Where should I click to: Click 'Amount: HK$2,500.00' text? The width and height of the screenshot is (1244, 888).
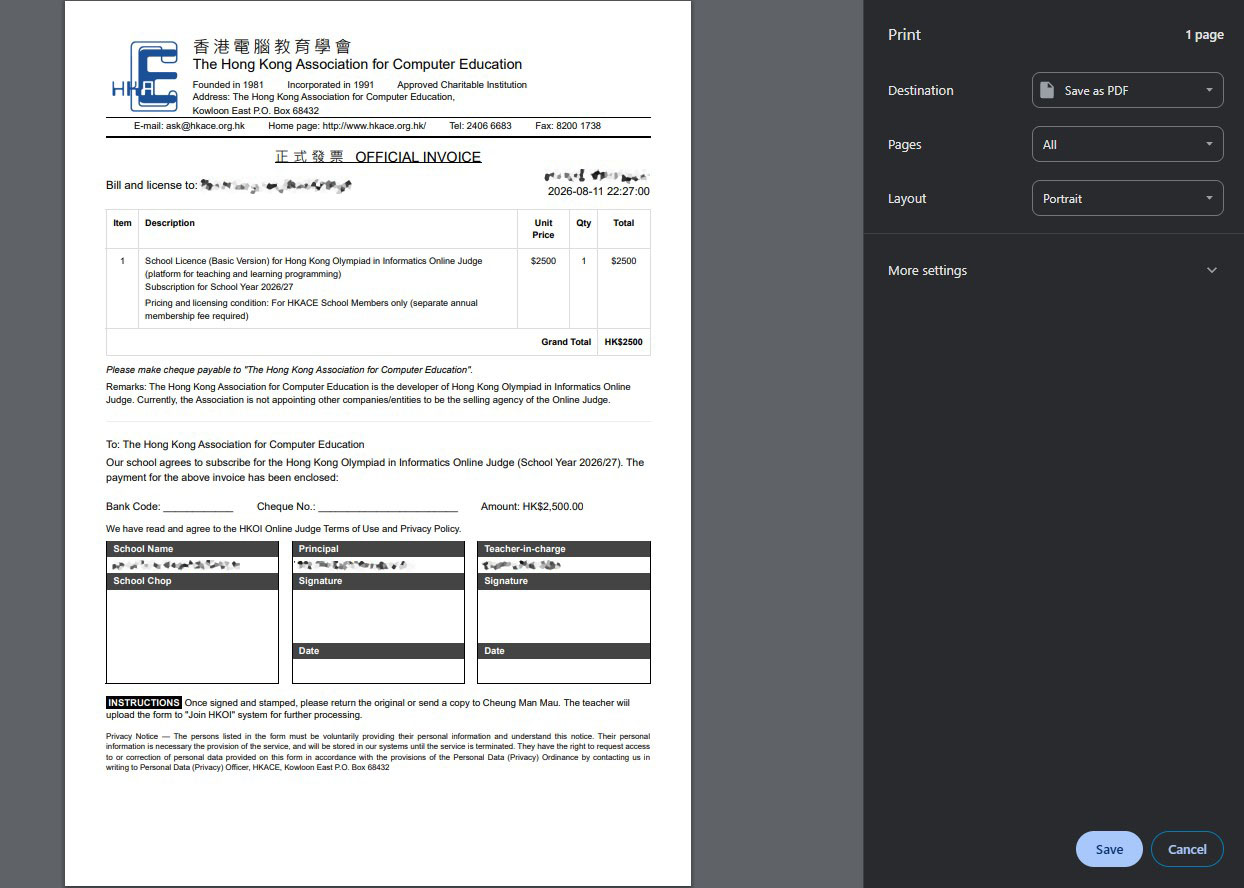click(x=532, y=507)
